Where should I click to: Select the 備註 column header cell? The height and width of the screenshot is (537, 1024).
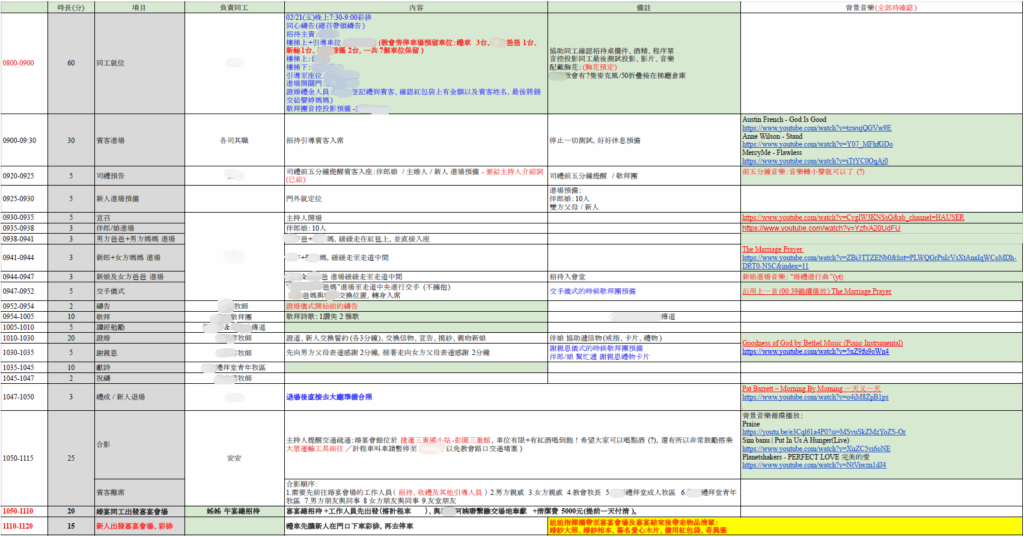coord(642,7)
